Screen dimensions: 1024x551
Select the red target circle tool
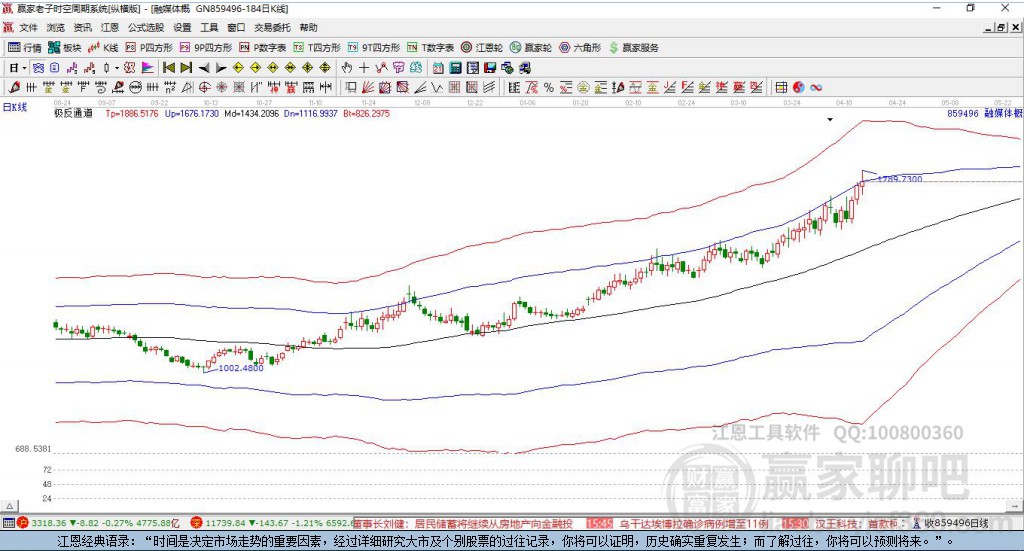point(204,87)
